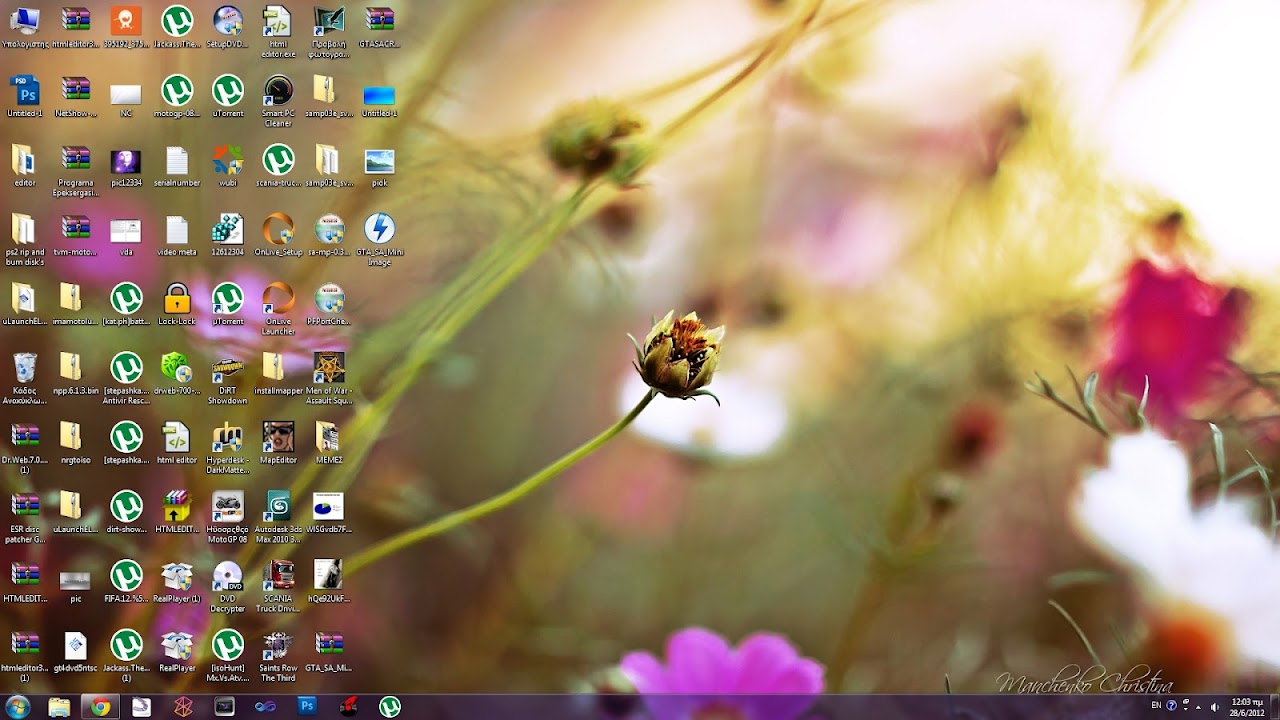This screenshot has height=720, width=1280.
Task: Launch the OnLive Launcher shortcut
Action: tap(278, 309)
